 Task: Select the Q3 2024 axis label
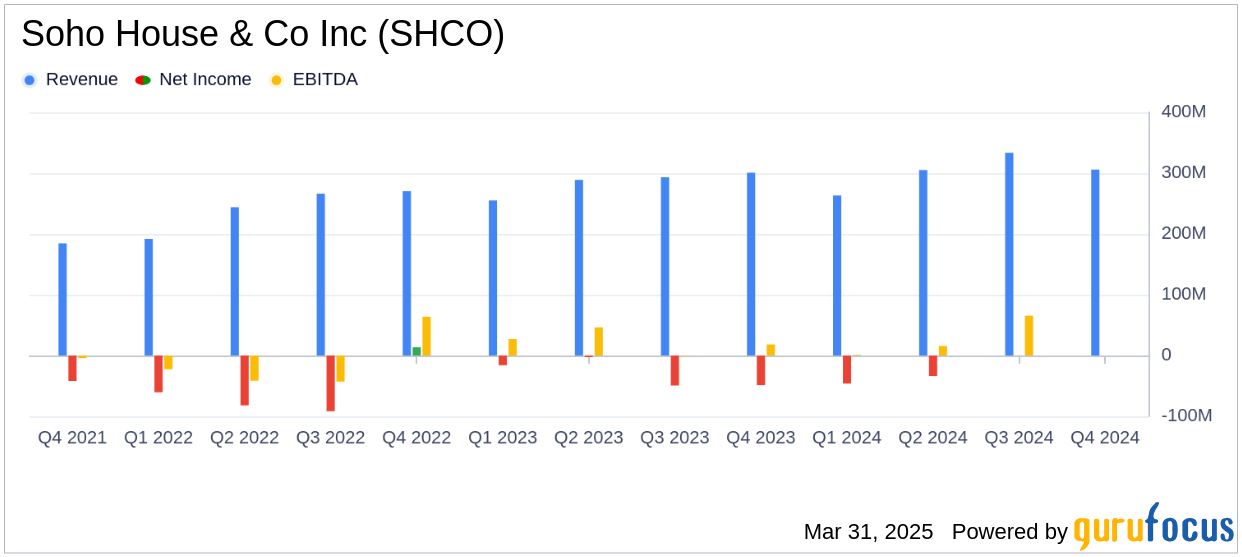pyautogui.click(x=1019, y=438)
